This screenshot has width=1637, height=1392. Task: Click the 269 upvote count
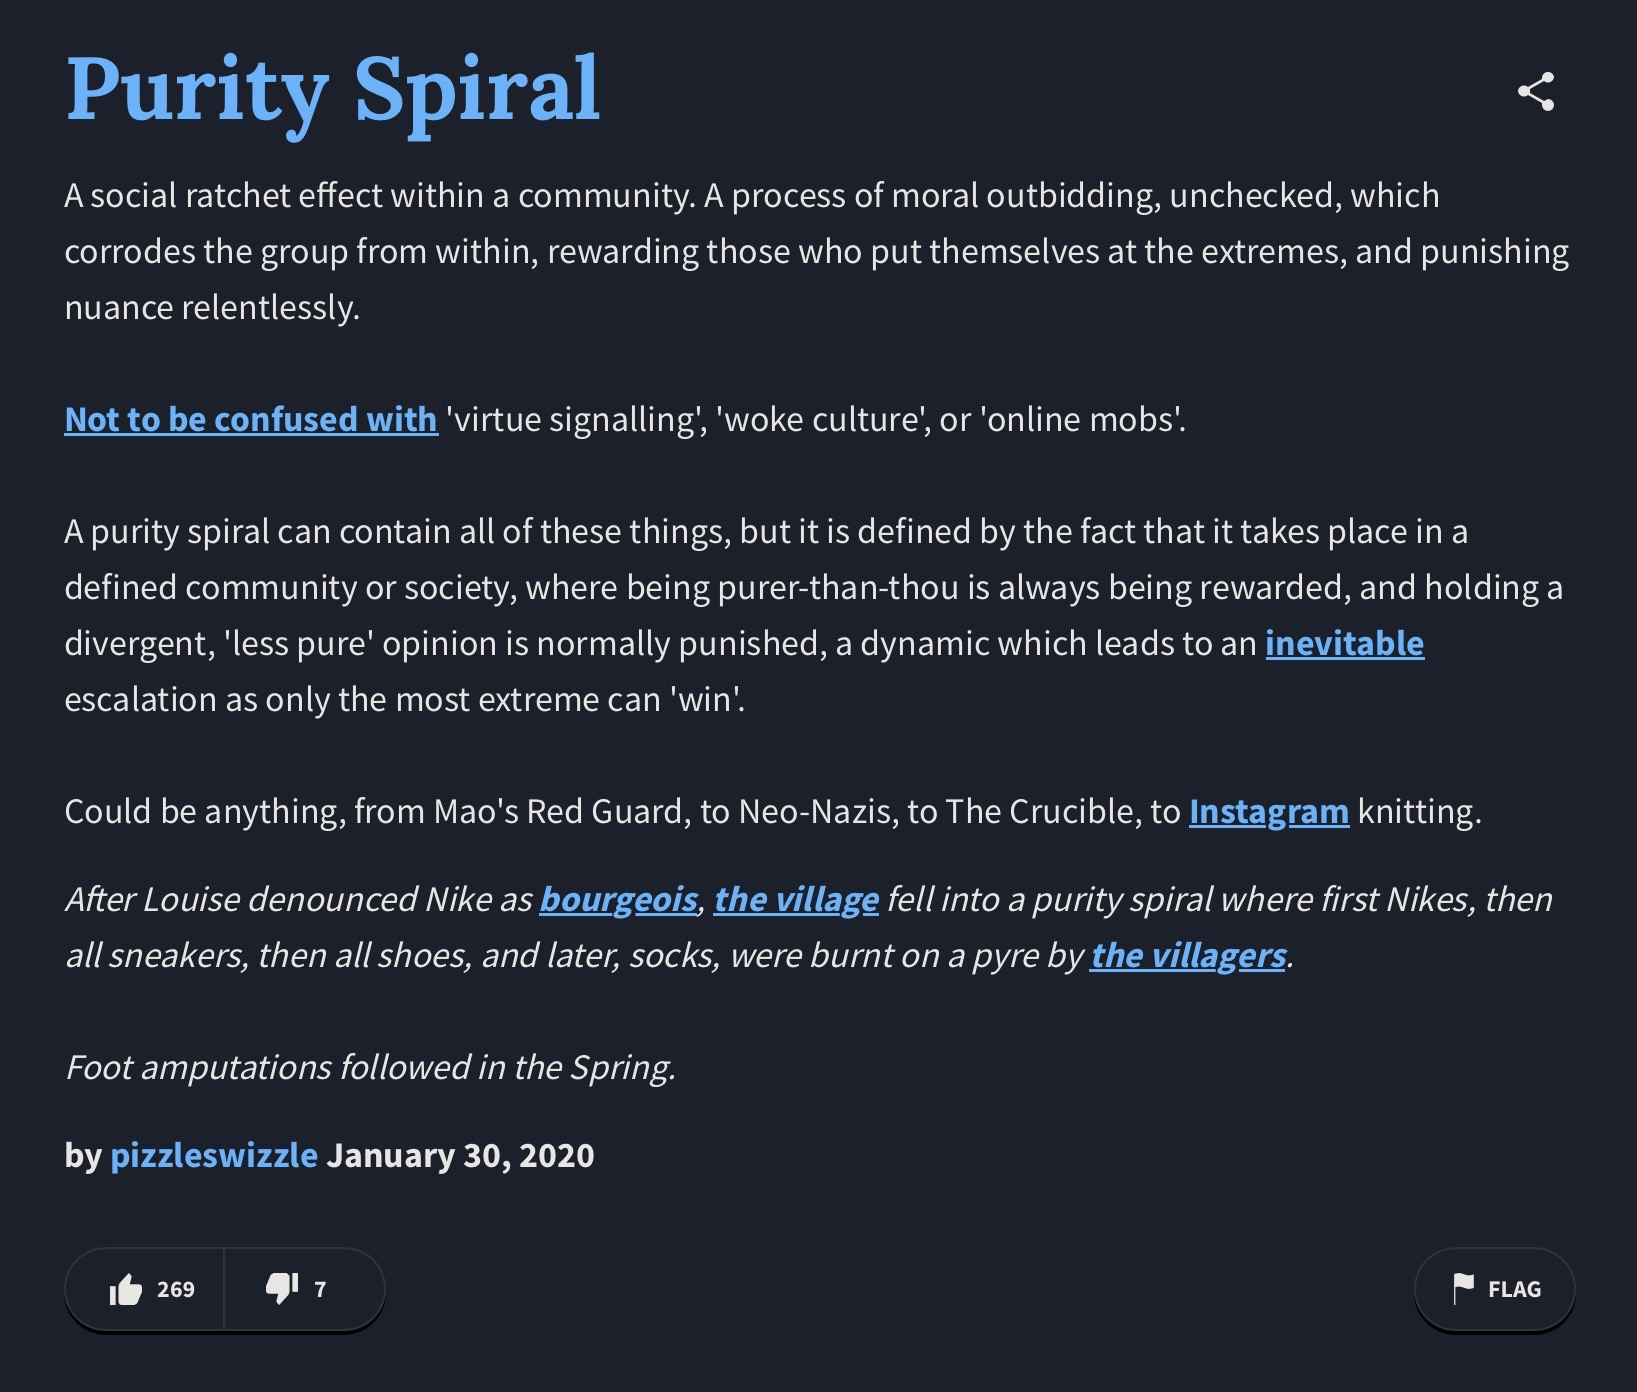coord(176,1289)
